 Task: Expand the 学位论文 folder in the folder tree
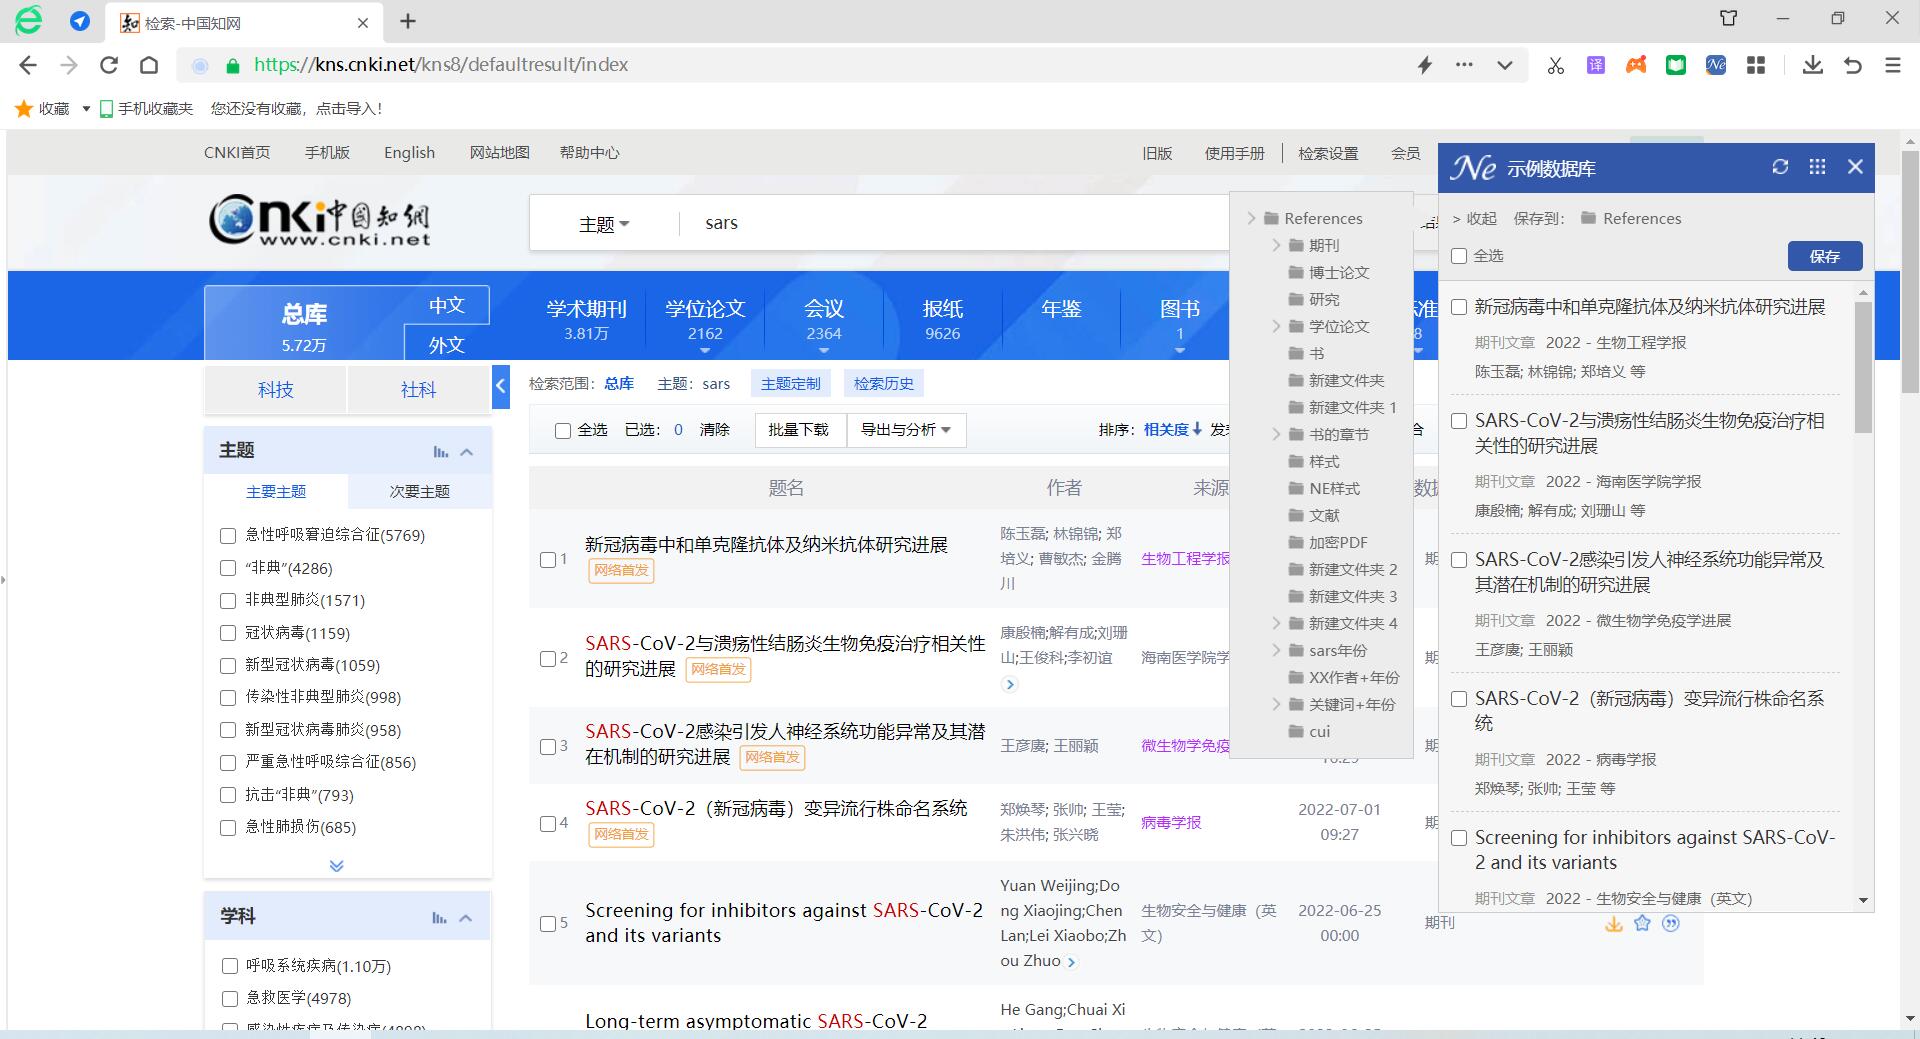1276,326
